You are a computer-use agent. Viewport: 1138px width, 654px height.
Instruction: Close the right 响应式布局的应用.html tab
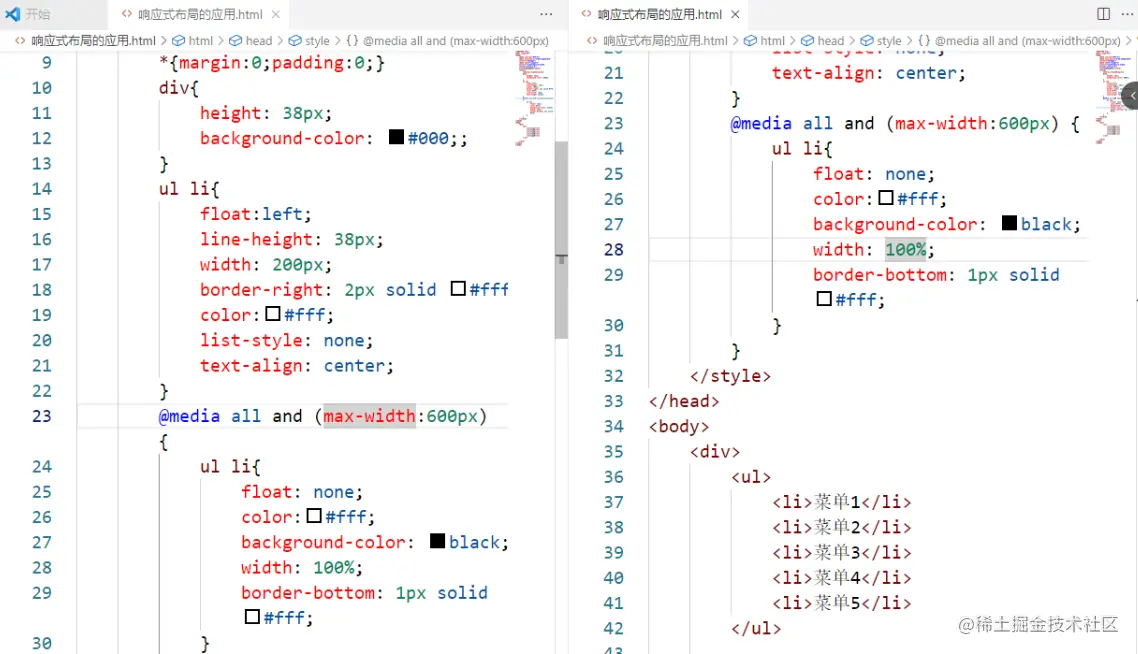735,14
